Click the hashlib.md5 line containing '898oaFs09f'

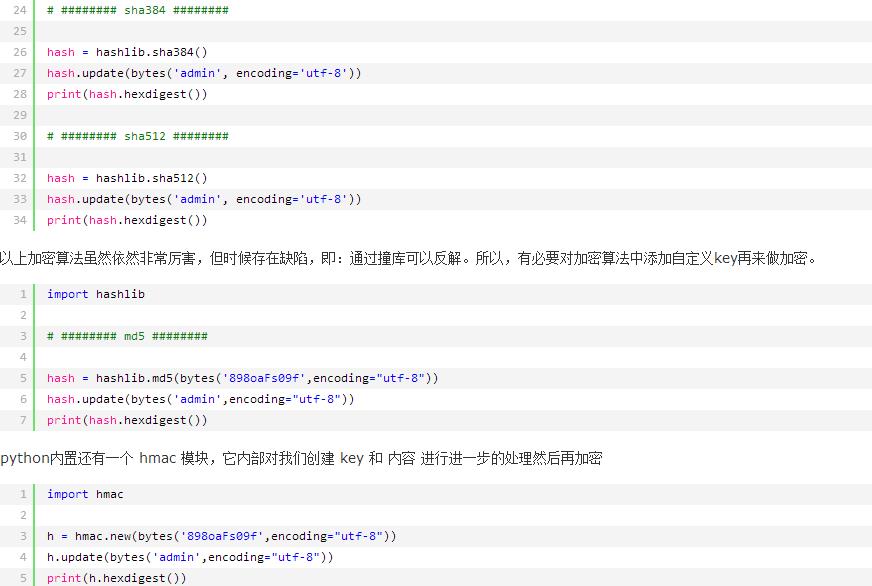coord(242,379)
